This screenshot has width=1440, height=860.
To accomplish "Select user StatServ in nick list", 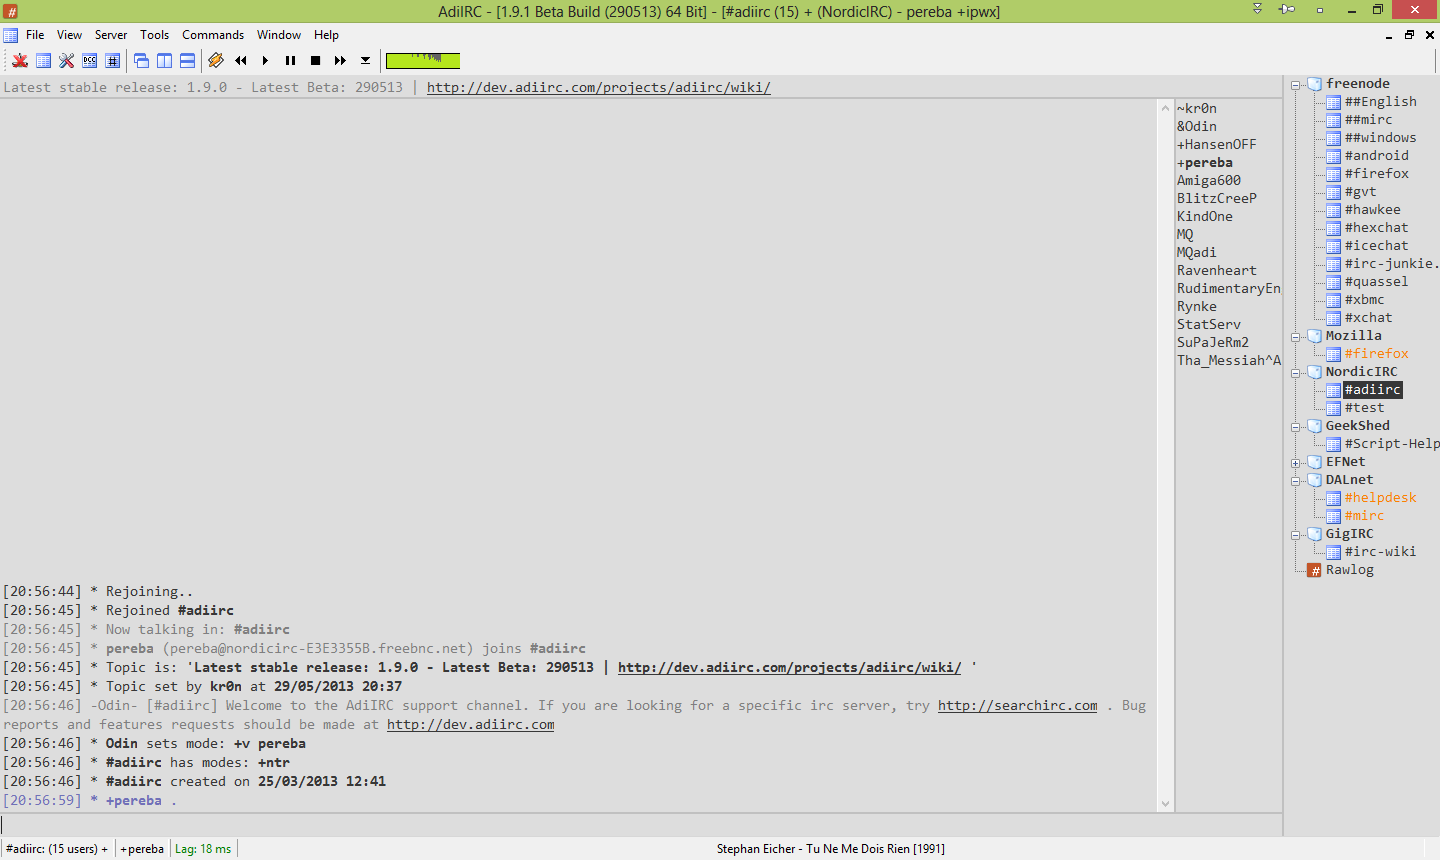I will (1209, 324).
